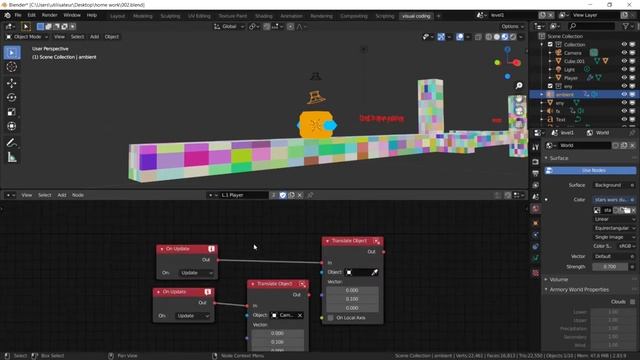Screen dimensions: 640x360
Task: Switch to the Scripting workspace tab
Action: pyautogui.click(x=384, y=16)
